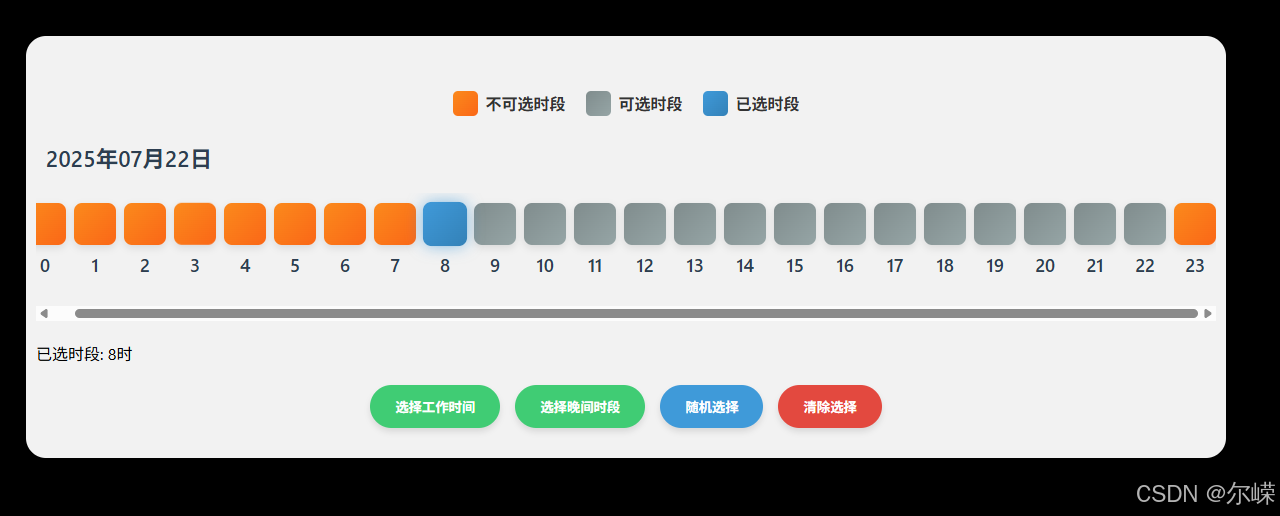This screenshot has width=1280, height=516.
Task: Click the 已选时段 legend label
Action: pos(768,104)
